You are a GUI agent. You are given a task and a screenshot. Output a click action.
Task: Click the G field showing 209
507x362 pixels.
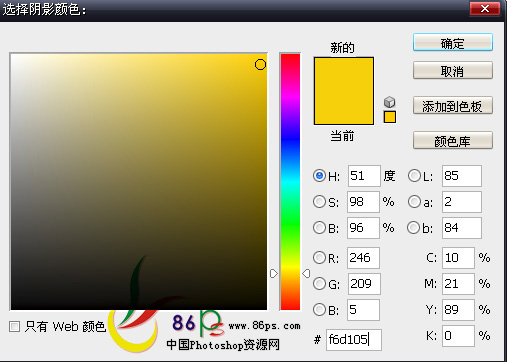coord(364,284)
